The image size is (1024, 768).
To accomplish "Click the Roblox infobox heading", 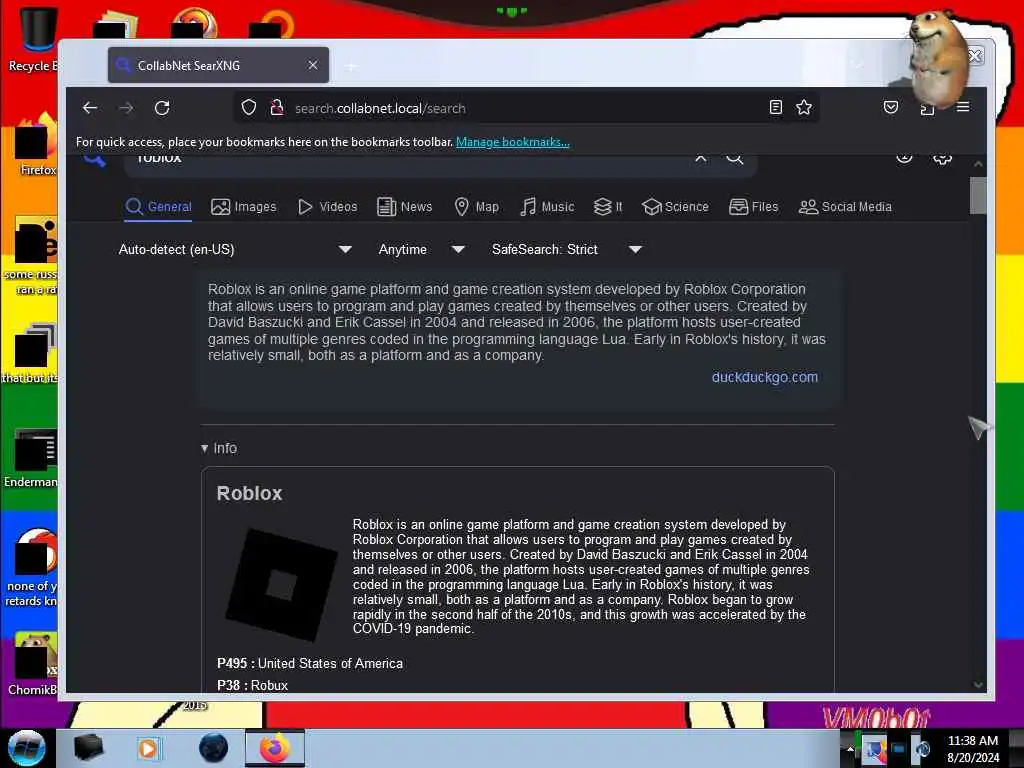I will [249, 493].
